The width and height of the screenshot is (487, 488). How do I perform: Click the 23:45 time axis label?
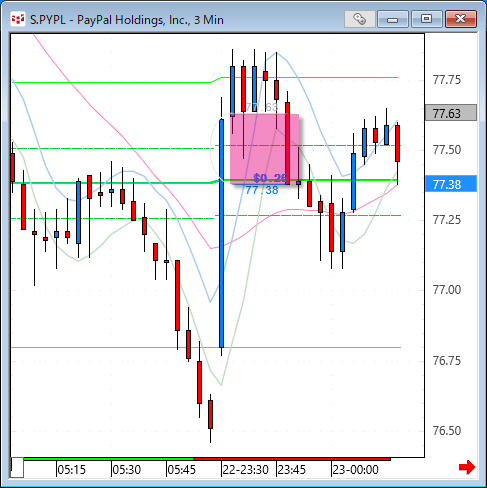click(291, 470)
